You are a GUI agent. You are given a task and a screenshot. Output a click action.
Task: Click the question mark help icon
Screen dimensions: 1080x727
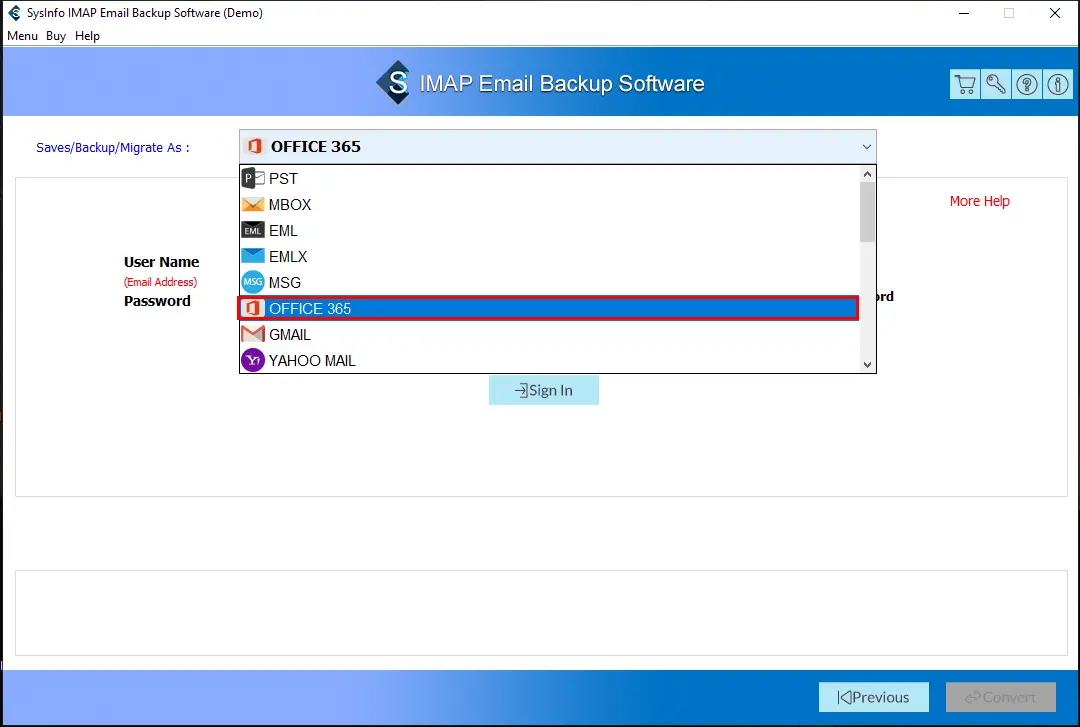click(x=1027, y=85)
